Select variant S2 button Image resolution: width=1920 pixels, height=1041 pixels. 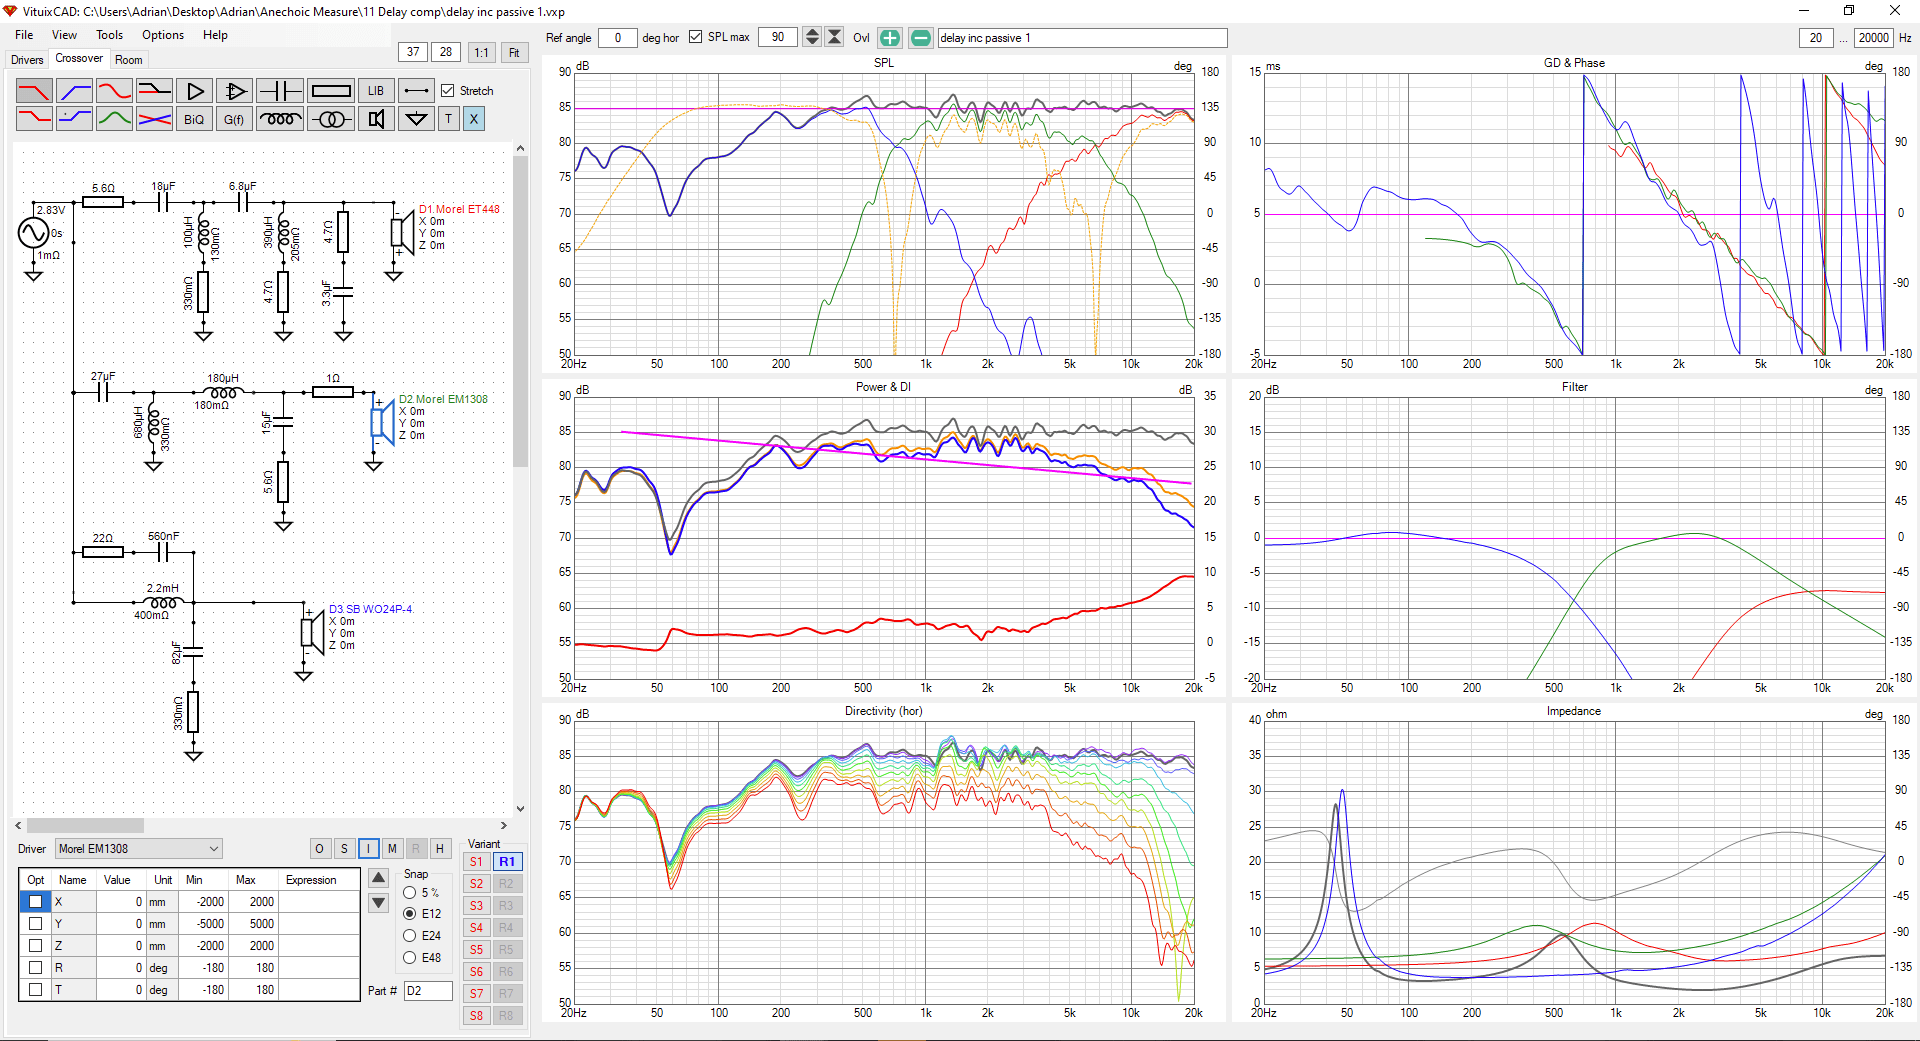477,884
